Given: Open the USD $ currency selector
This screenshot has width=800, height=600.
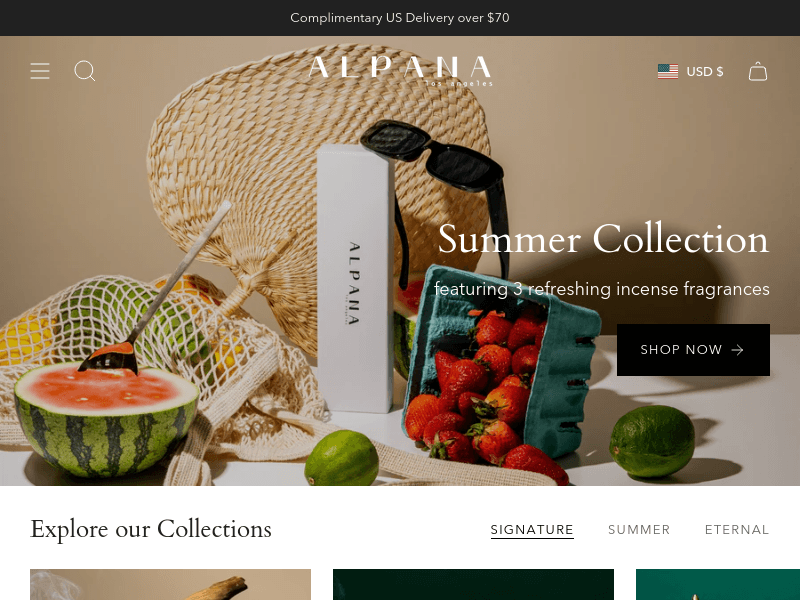Looking at the screenshot, I should [x=690, y=71].
